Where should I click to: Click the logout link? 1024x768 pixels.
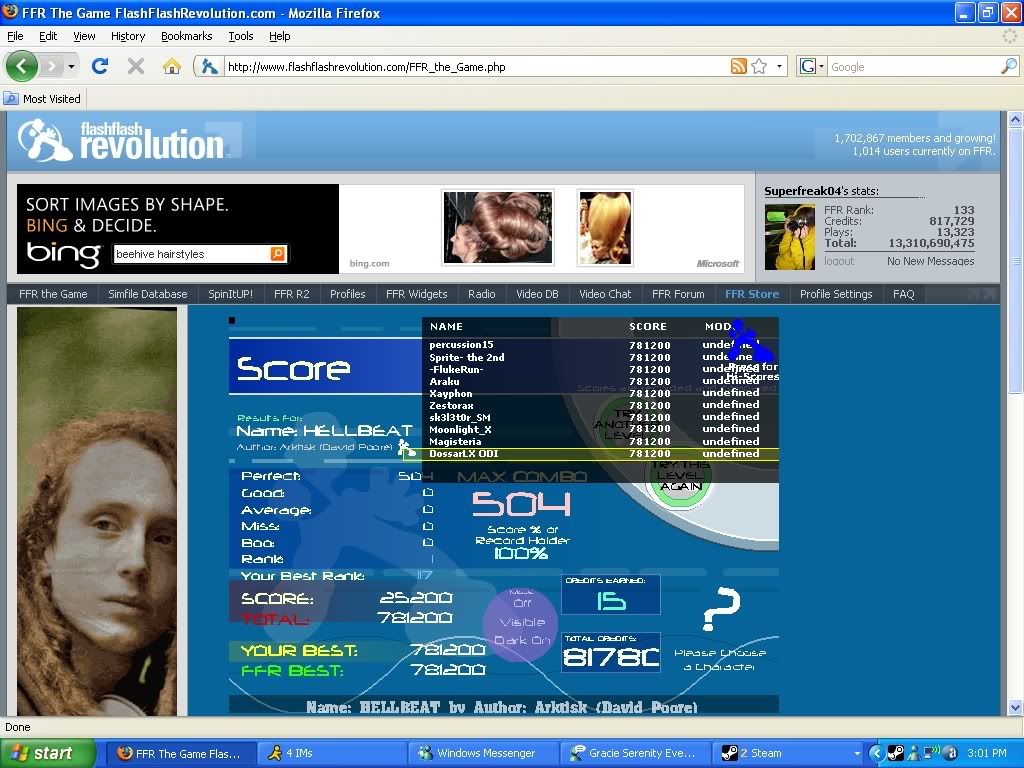839,261
